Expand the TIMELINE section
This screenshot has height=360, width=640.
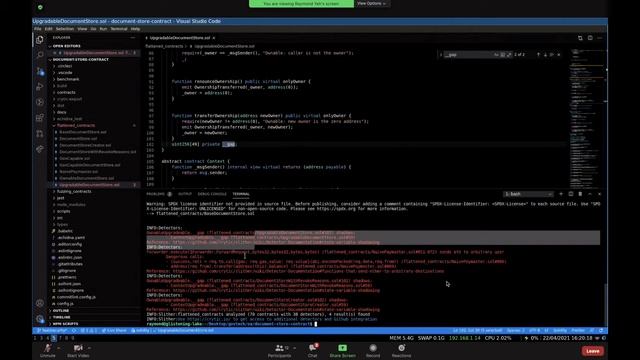pos(61,317)
